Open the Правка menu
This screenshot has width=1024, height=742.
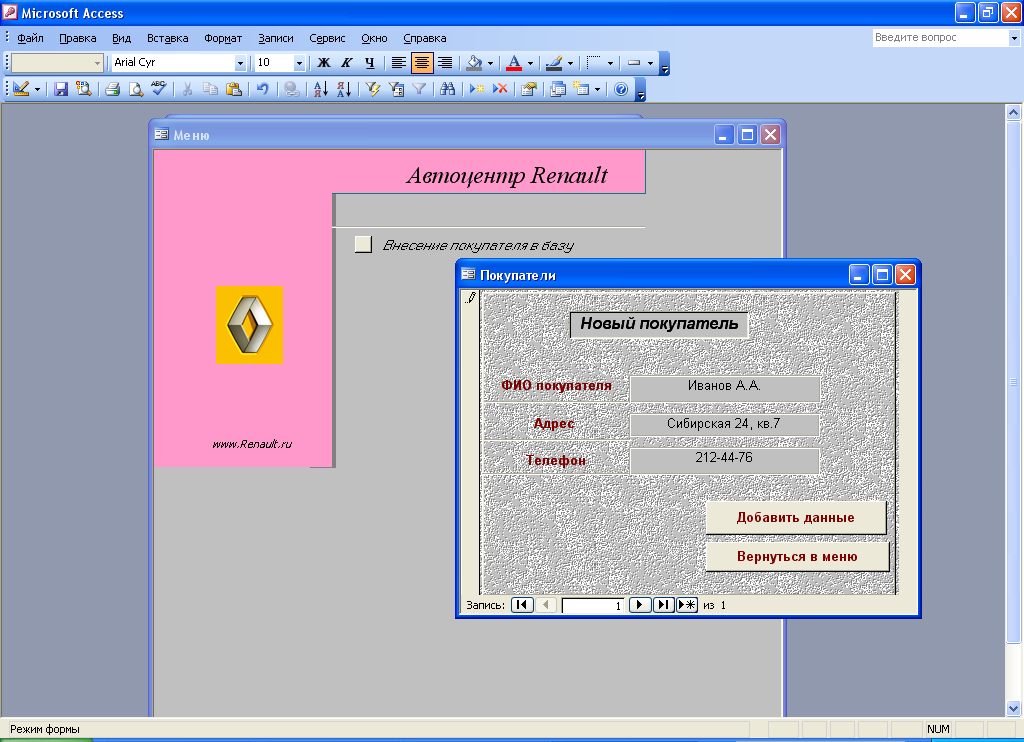tap(78, 38)
